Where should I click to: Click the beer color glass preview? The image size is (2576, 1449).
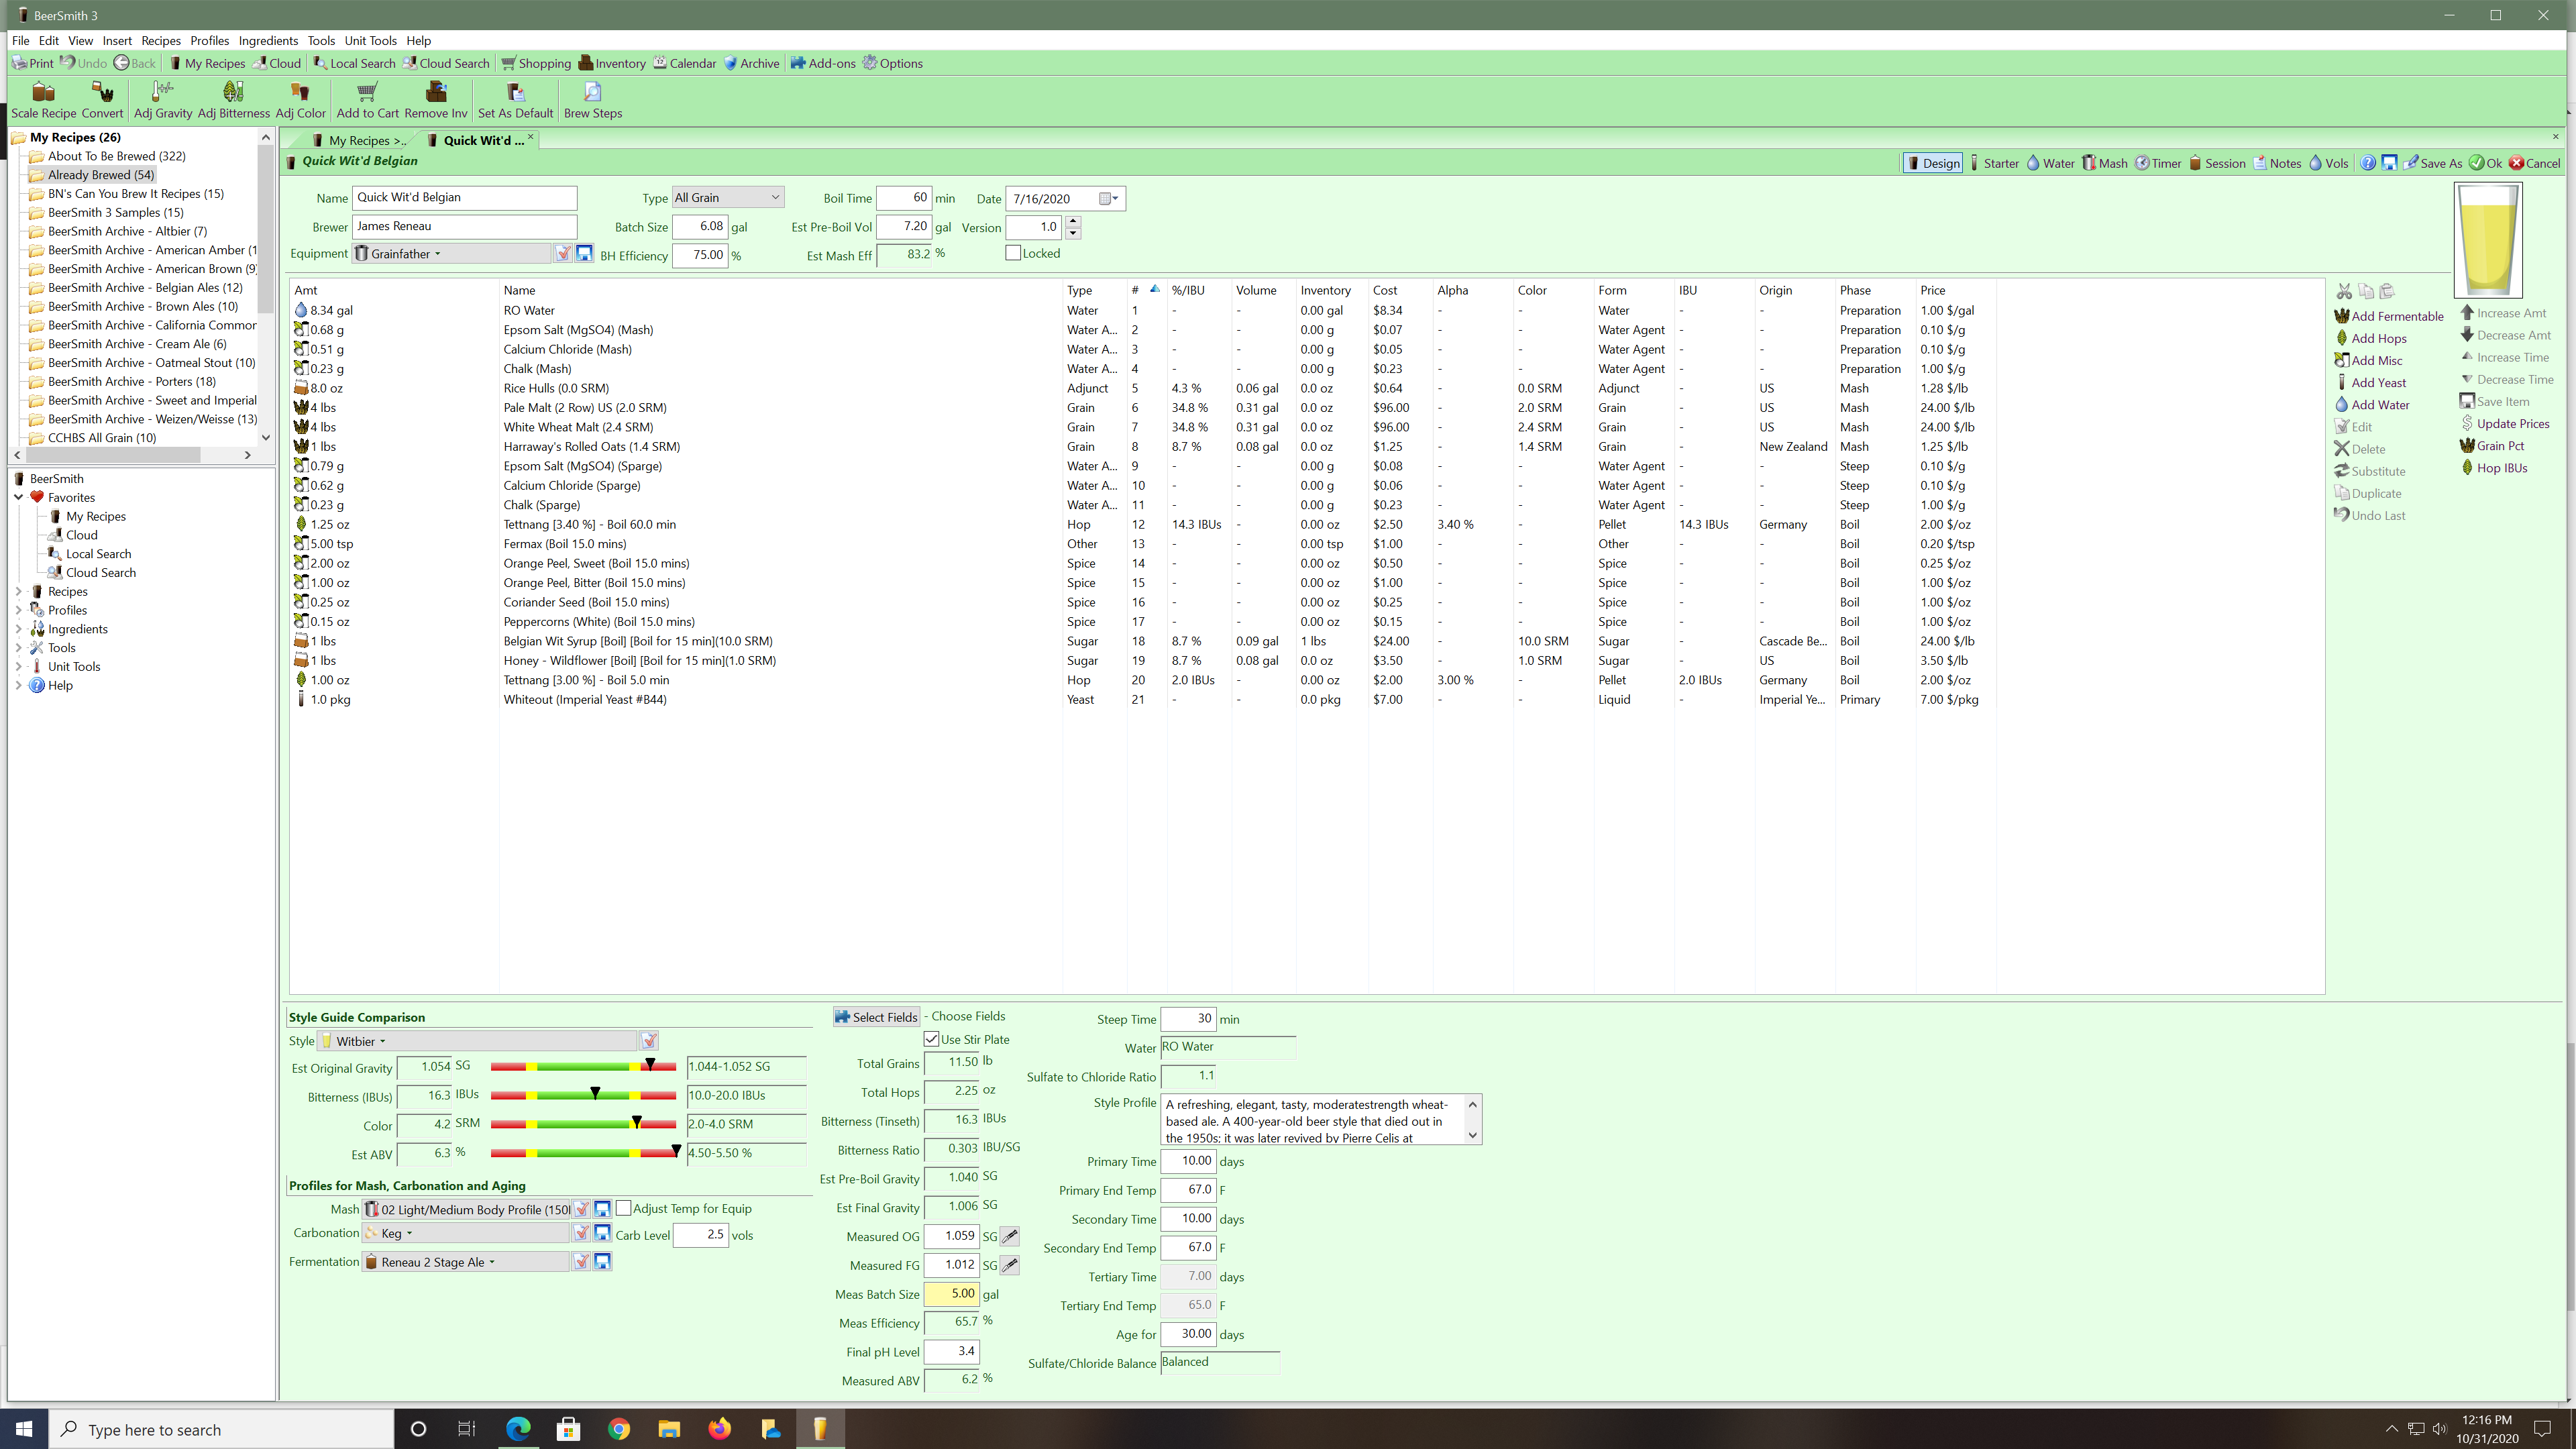[x=2488, y=240]
